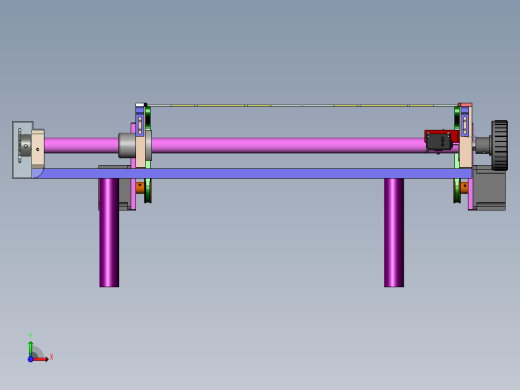Screen dimensions: 520x390
Task: Click the blue origin ball of the axis triad
Action: (x=30, y=359)
